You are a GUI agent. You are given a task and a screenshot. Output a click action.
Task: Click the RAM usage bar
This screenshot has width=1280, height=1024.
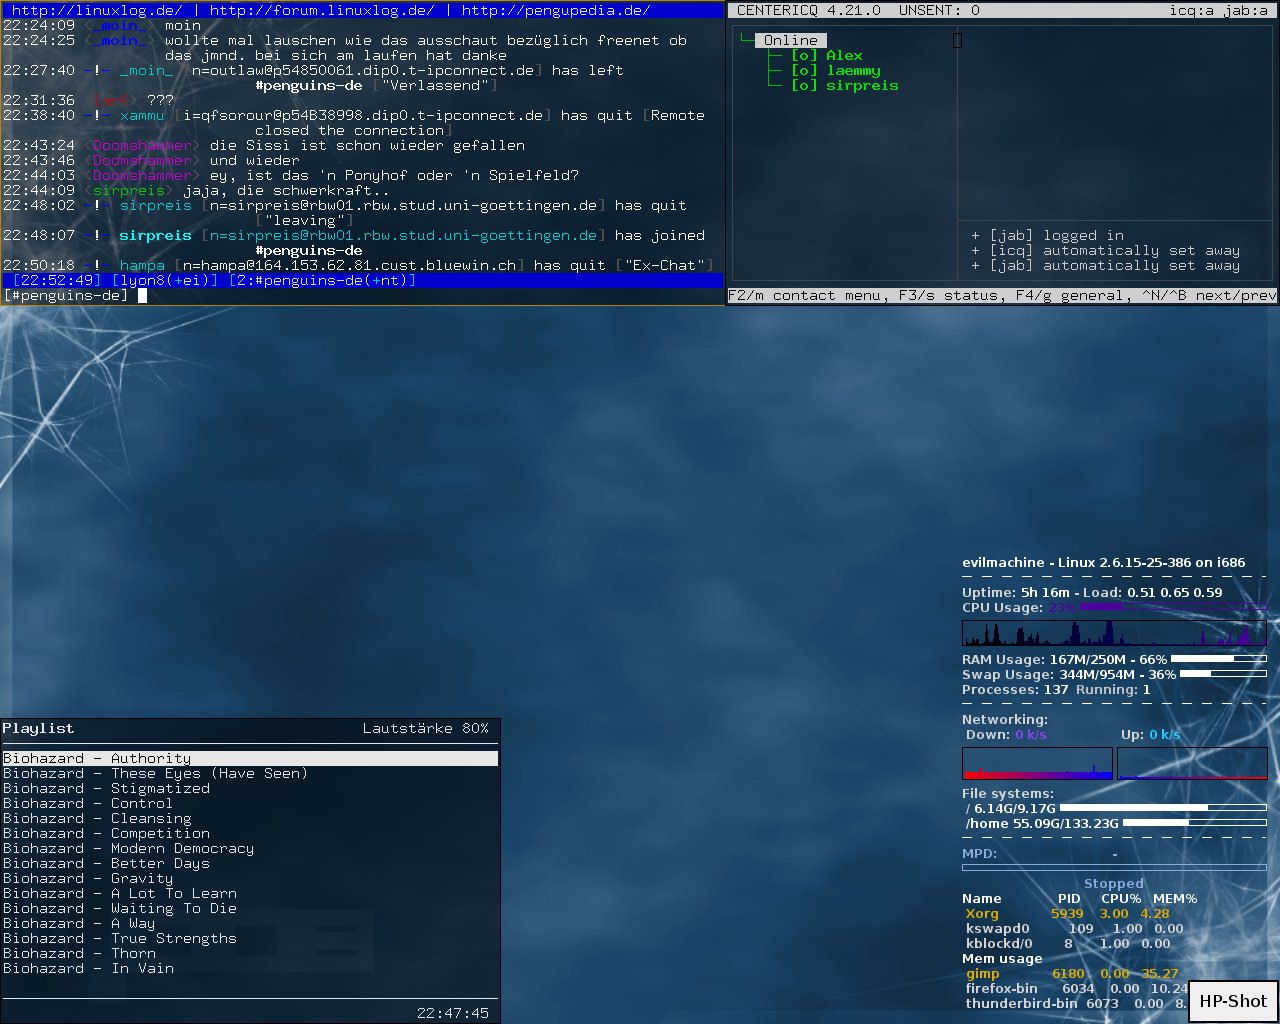pyautogui.click(x=1217, y=660)
